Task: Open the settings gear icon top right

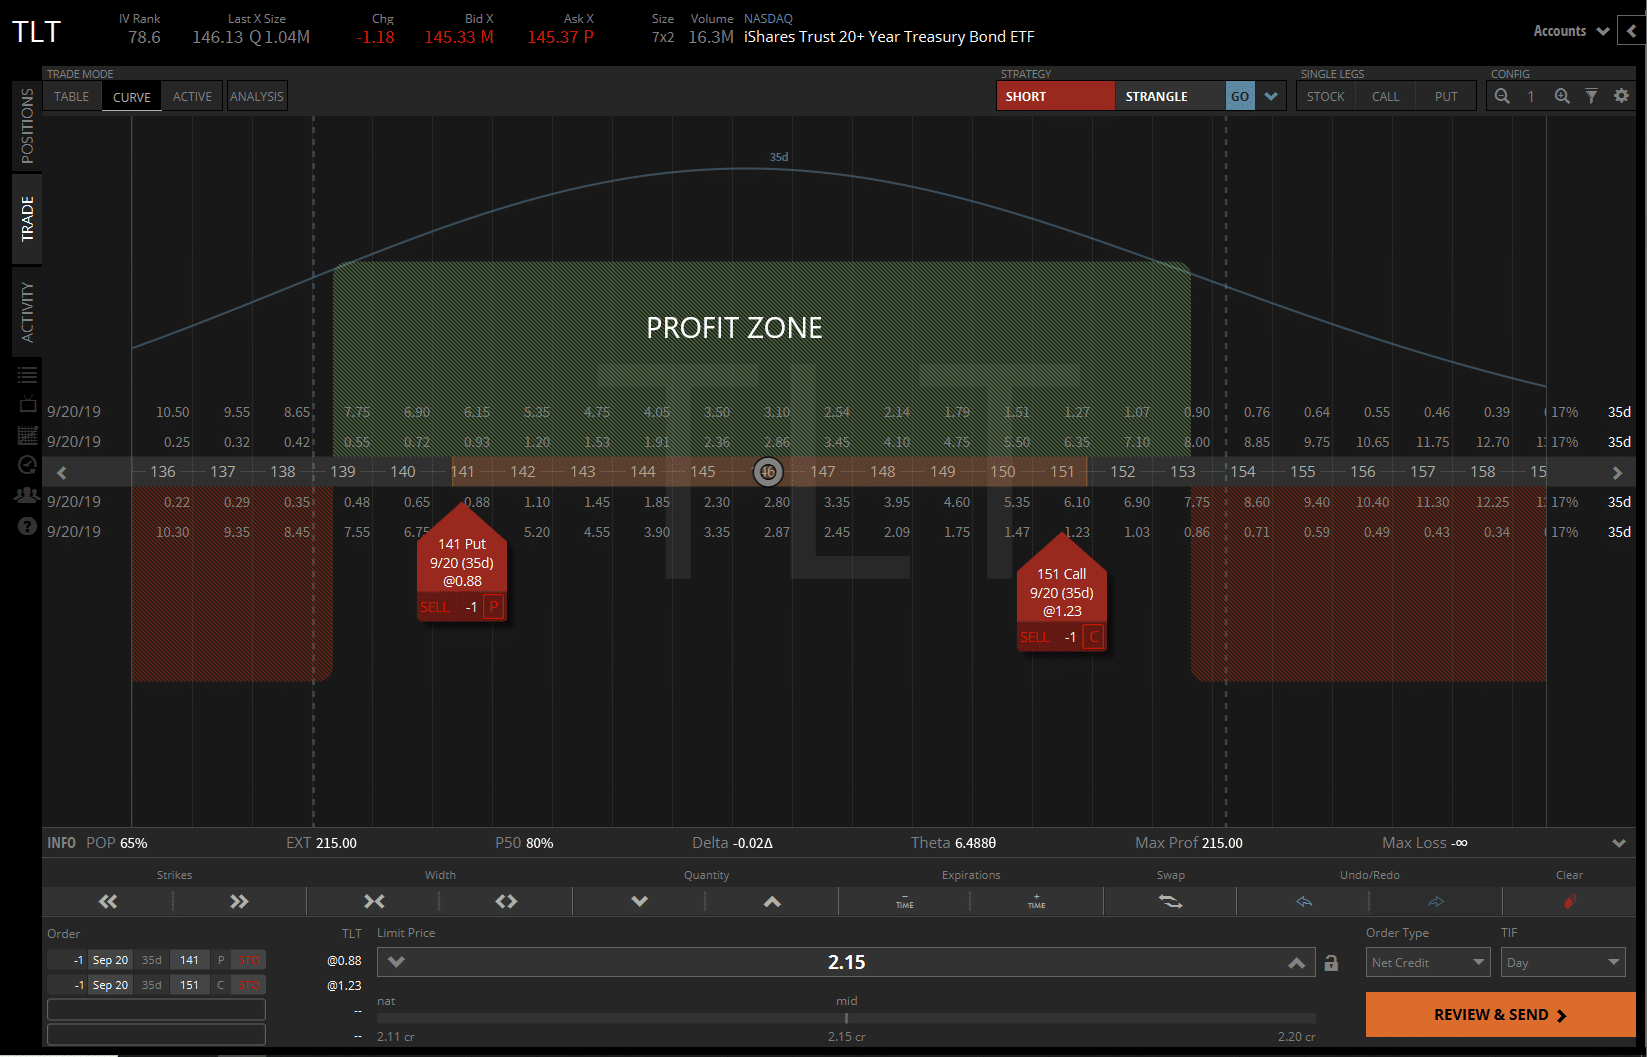Action: tap(1622, 95)
